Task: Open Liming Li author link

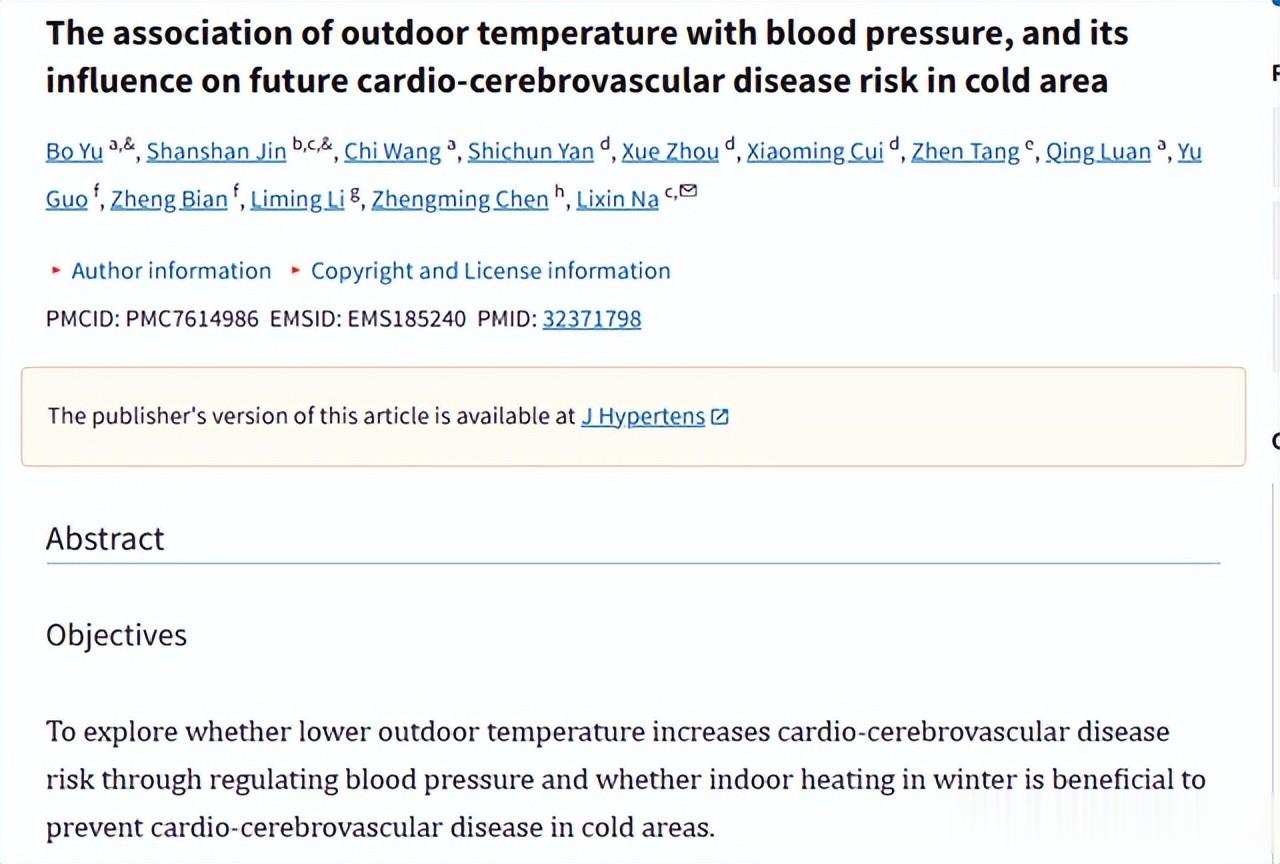Action: click(x=297, y=199)
